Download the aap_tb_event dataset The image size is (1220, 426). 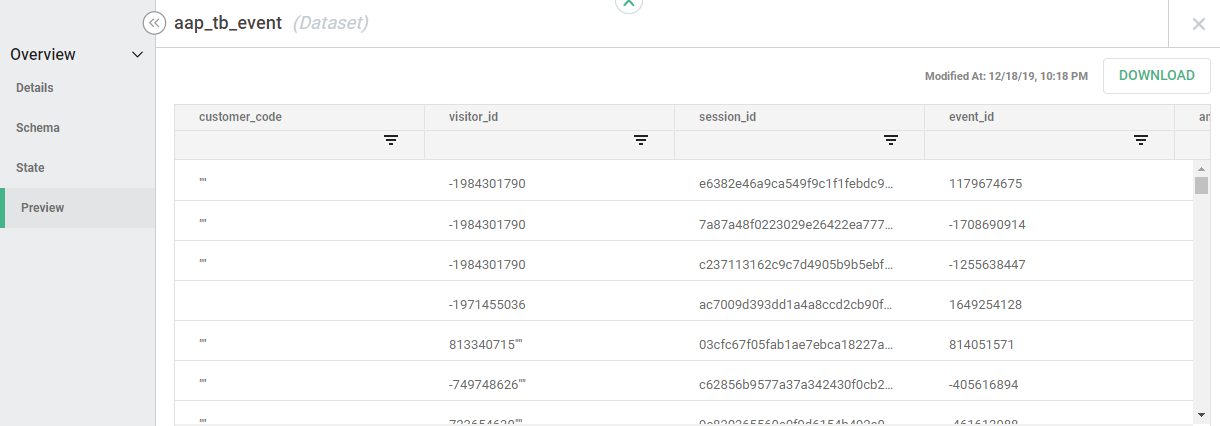1156,76
